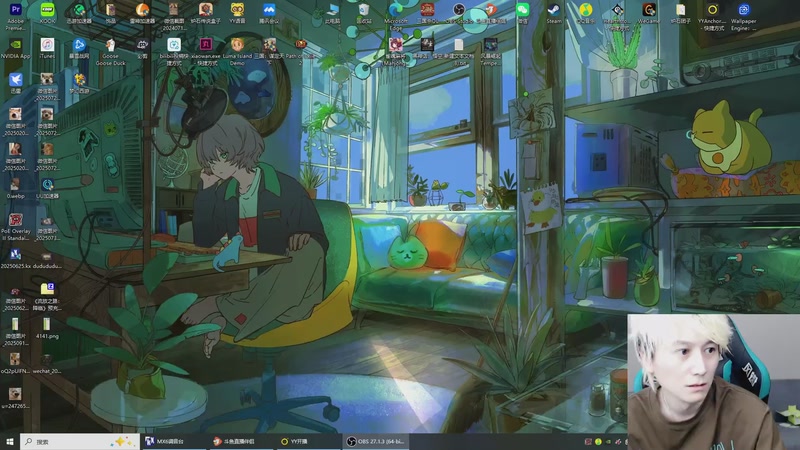Open Wallpaper Engine desktop shortcut
Viewport: 800px width, 450px height.
click(743, 16)
